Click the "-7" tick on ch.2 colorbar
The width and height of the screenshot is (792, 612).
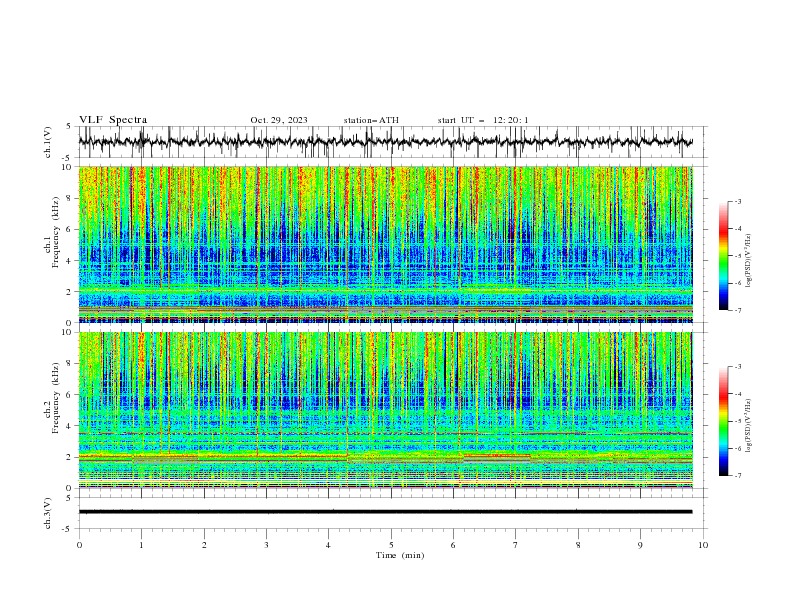(x=737, y=476)
